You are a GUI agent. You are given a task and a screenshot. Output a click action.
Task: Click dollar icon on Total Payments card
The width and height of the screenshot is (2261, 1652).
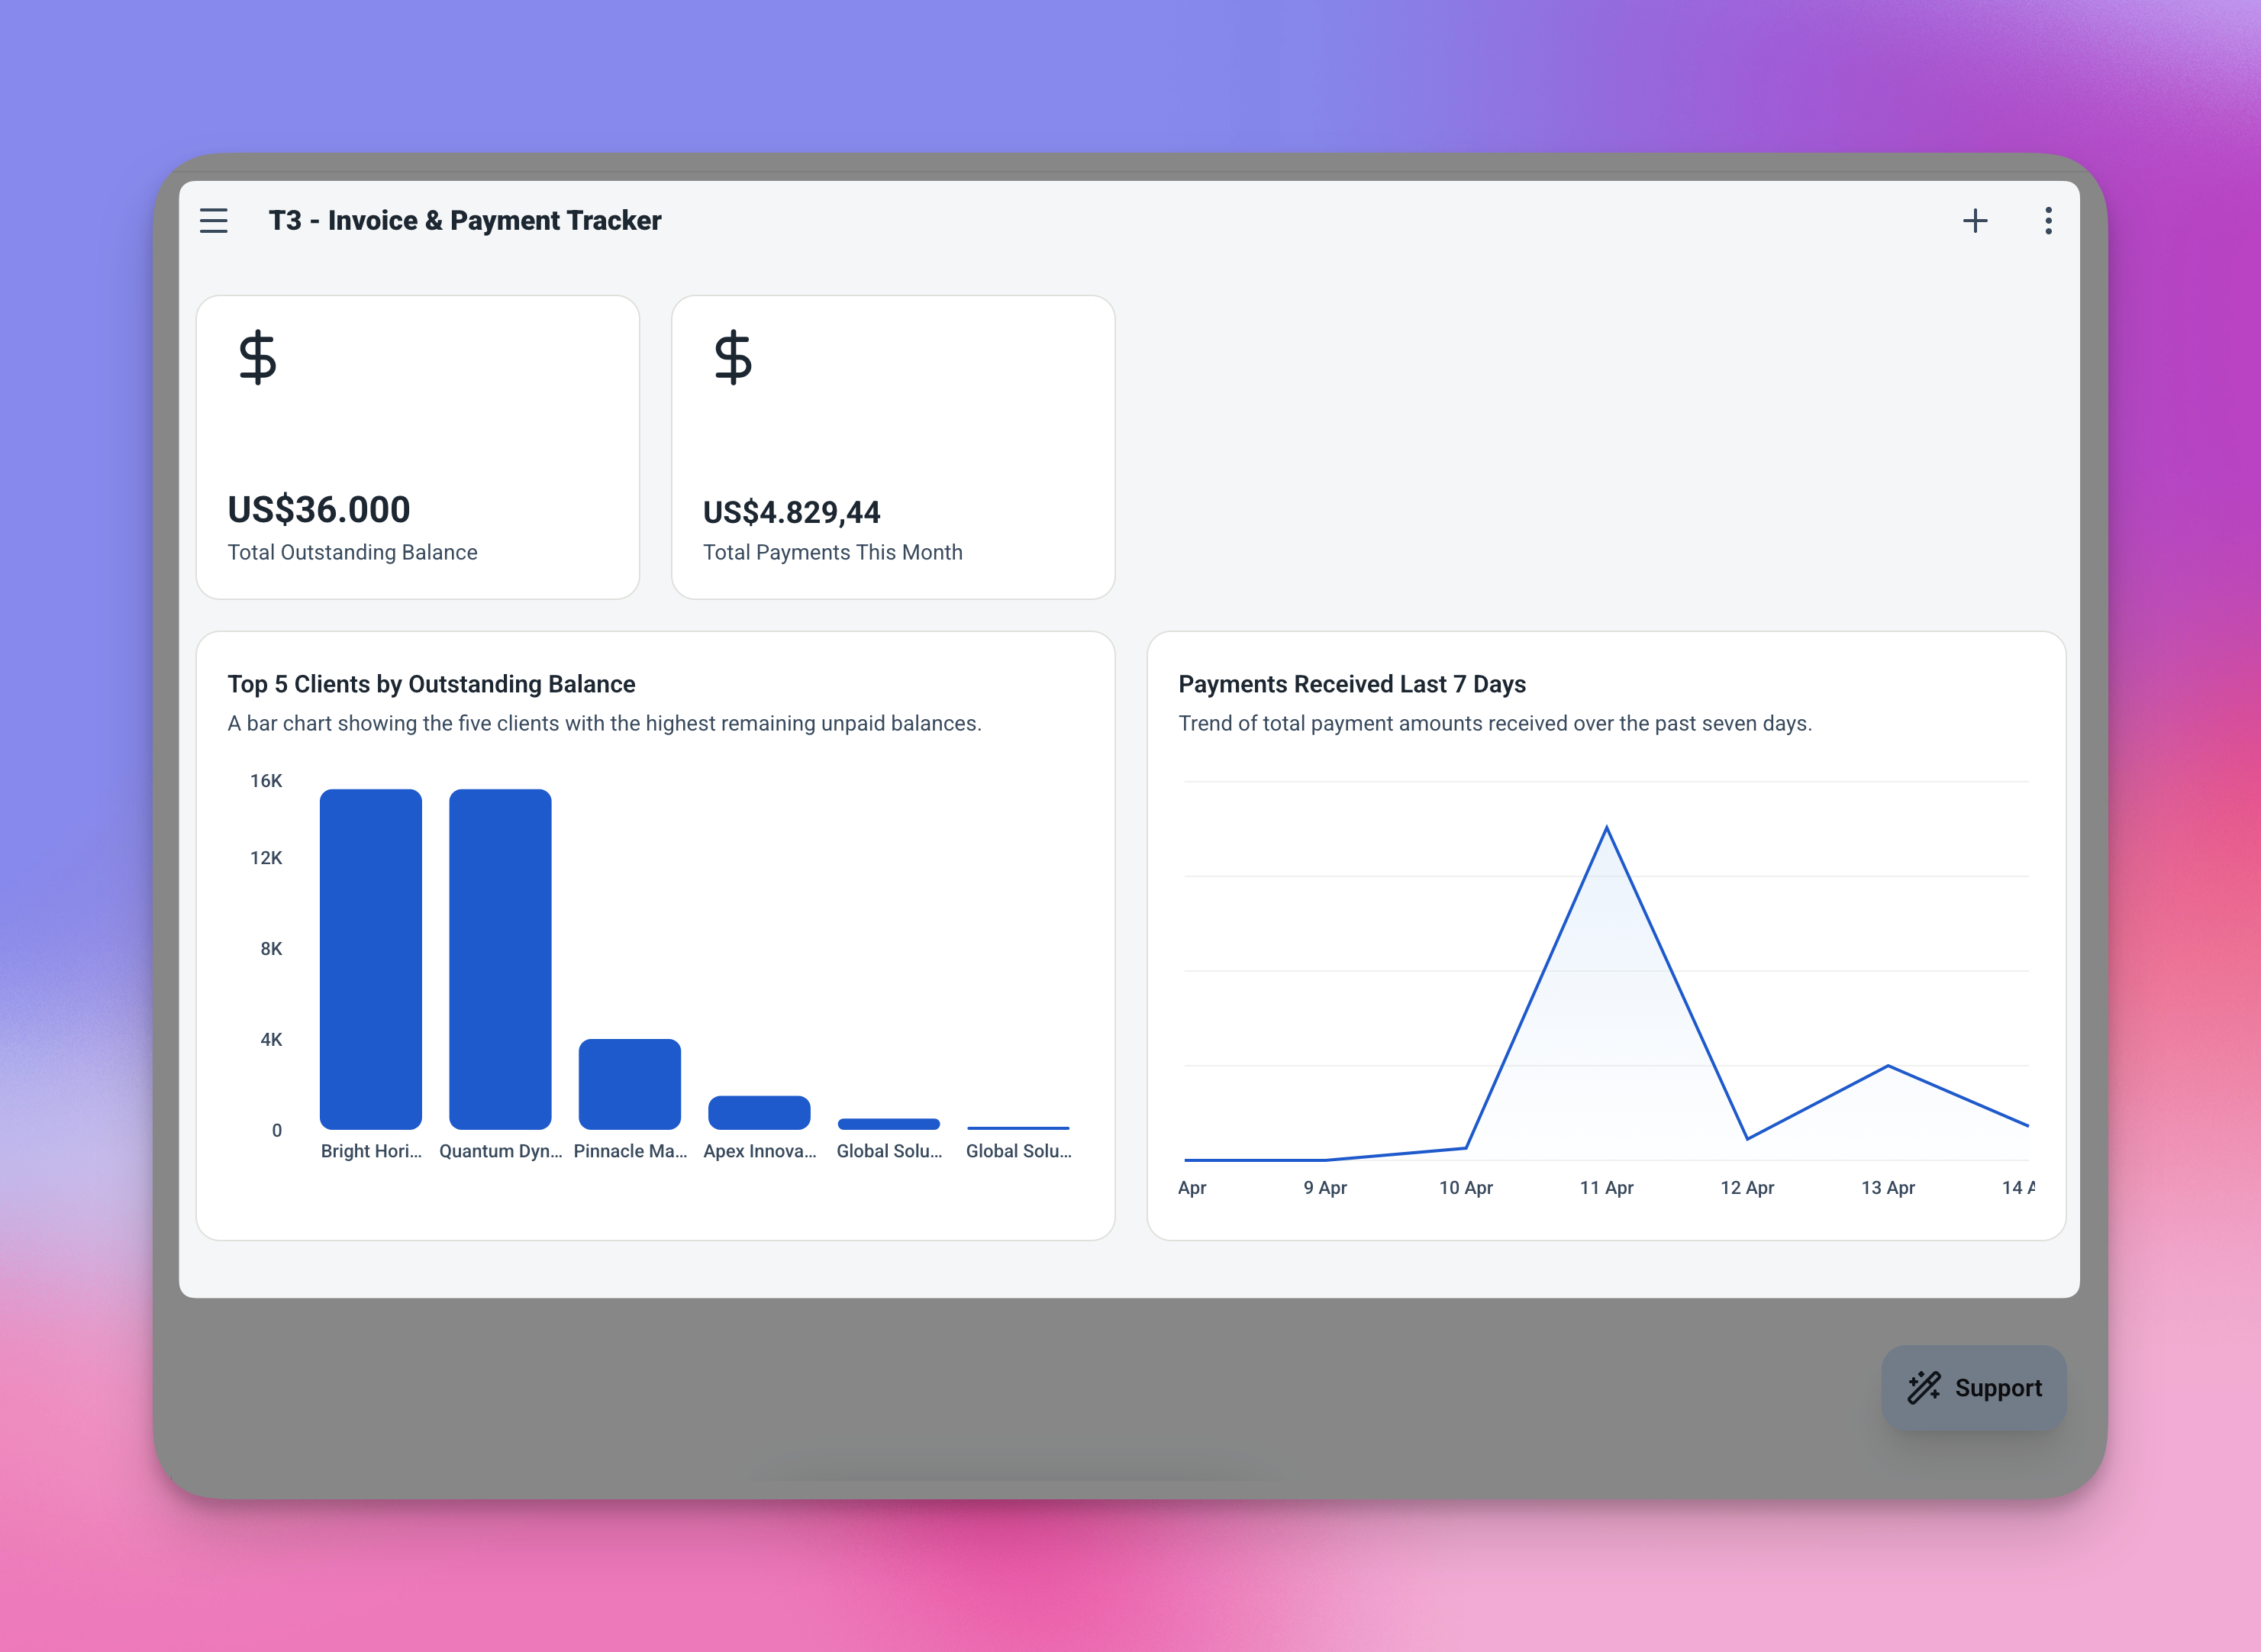pyautogui.click(x=733, y=358)
